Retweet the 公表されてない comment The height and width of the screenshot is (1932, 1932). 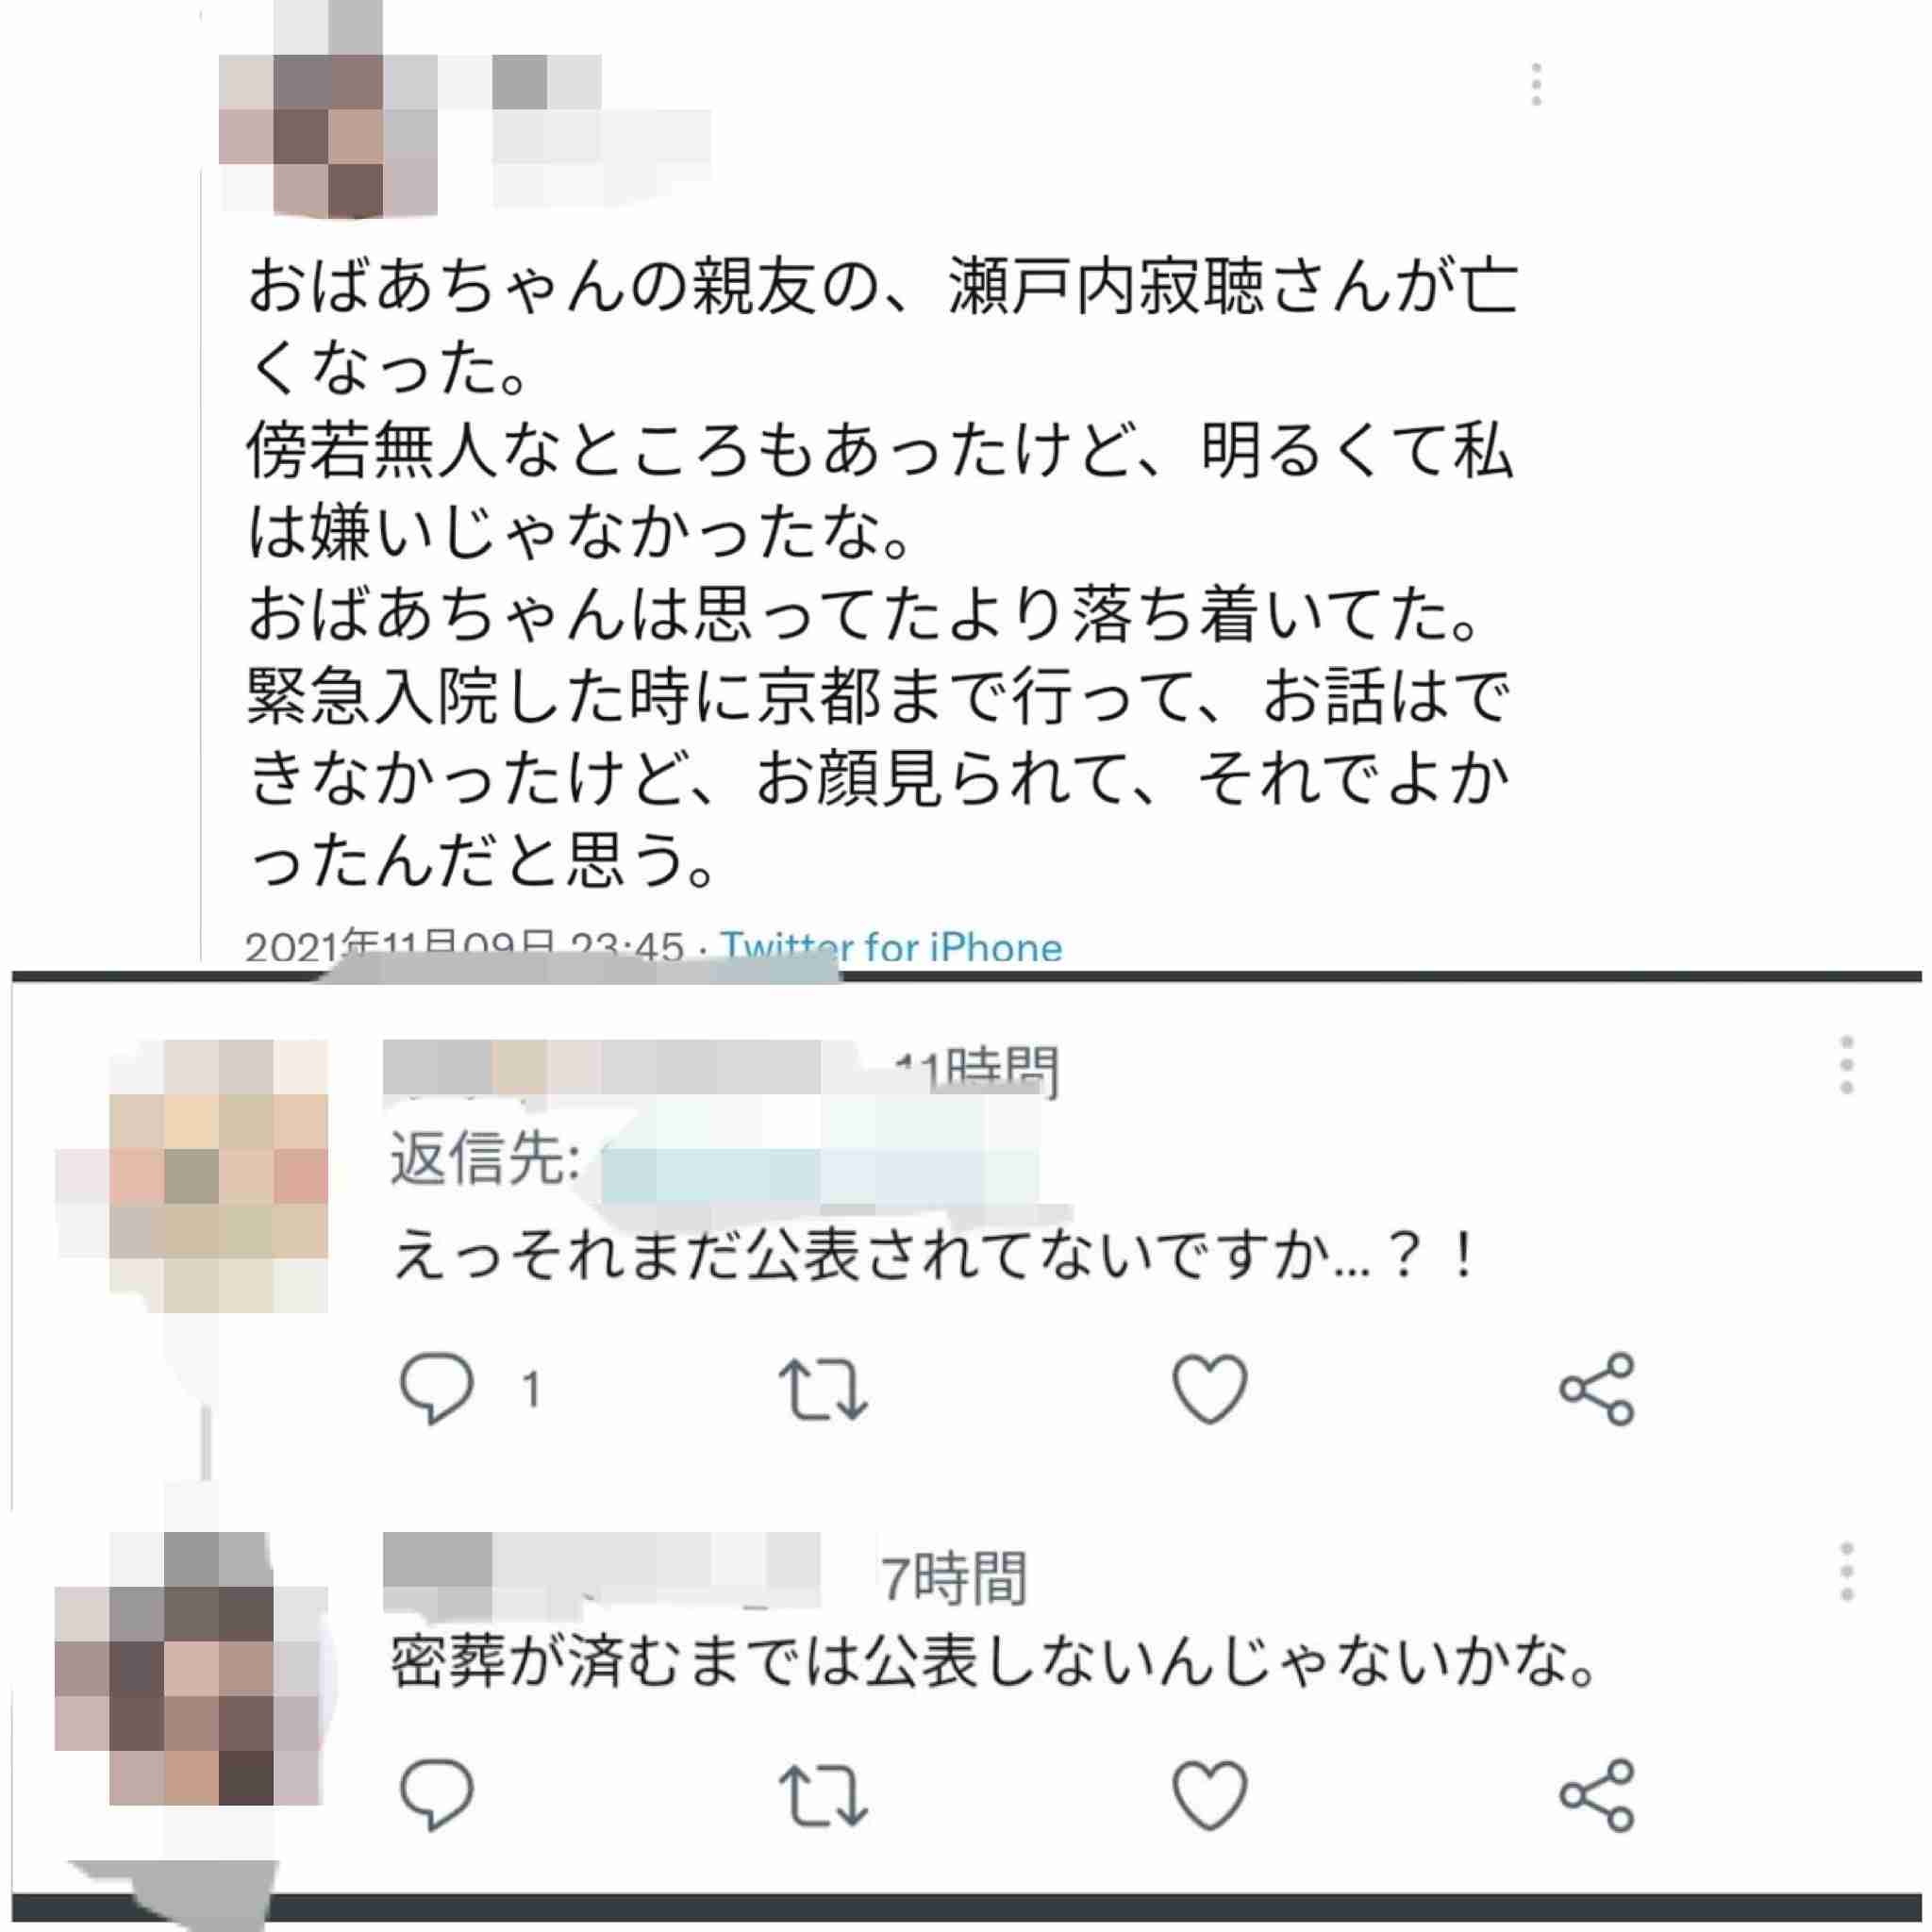(x=822, y=1389)
